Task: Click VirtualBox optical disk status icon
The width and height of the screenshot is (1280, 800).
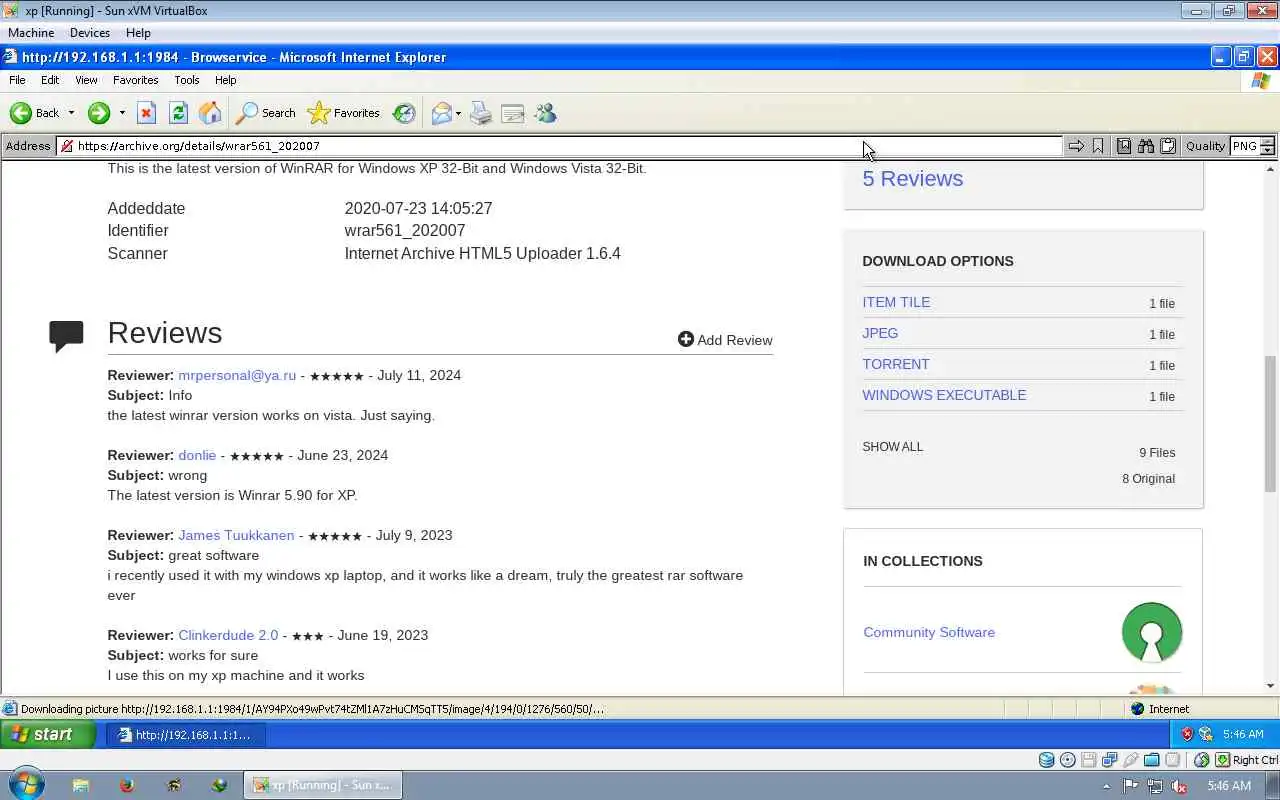Action: 1067,760
